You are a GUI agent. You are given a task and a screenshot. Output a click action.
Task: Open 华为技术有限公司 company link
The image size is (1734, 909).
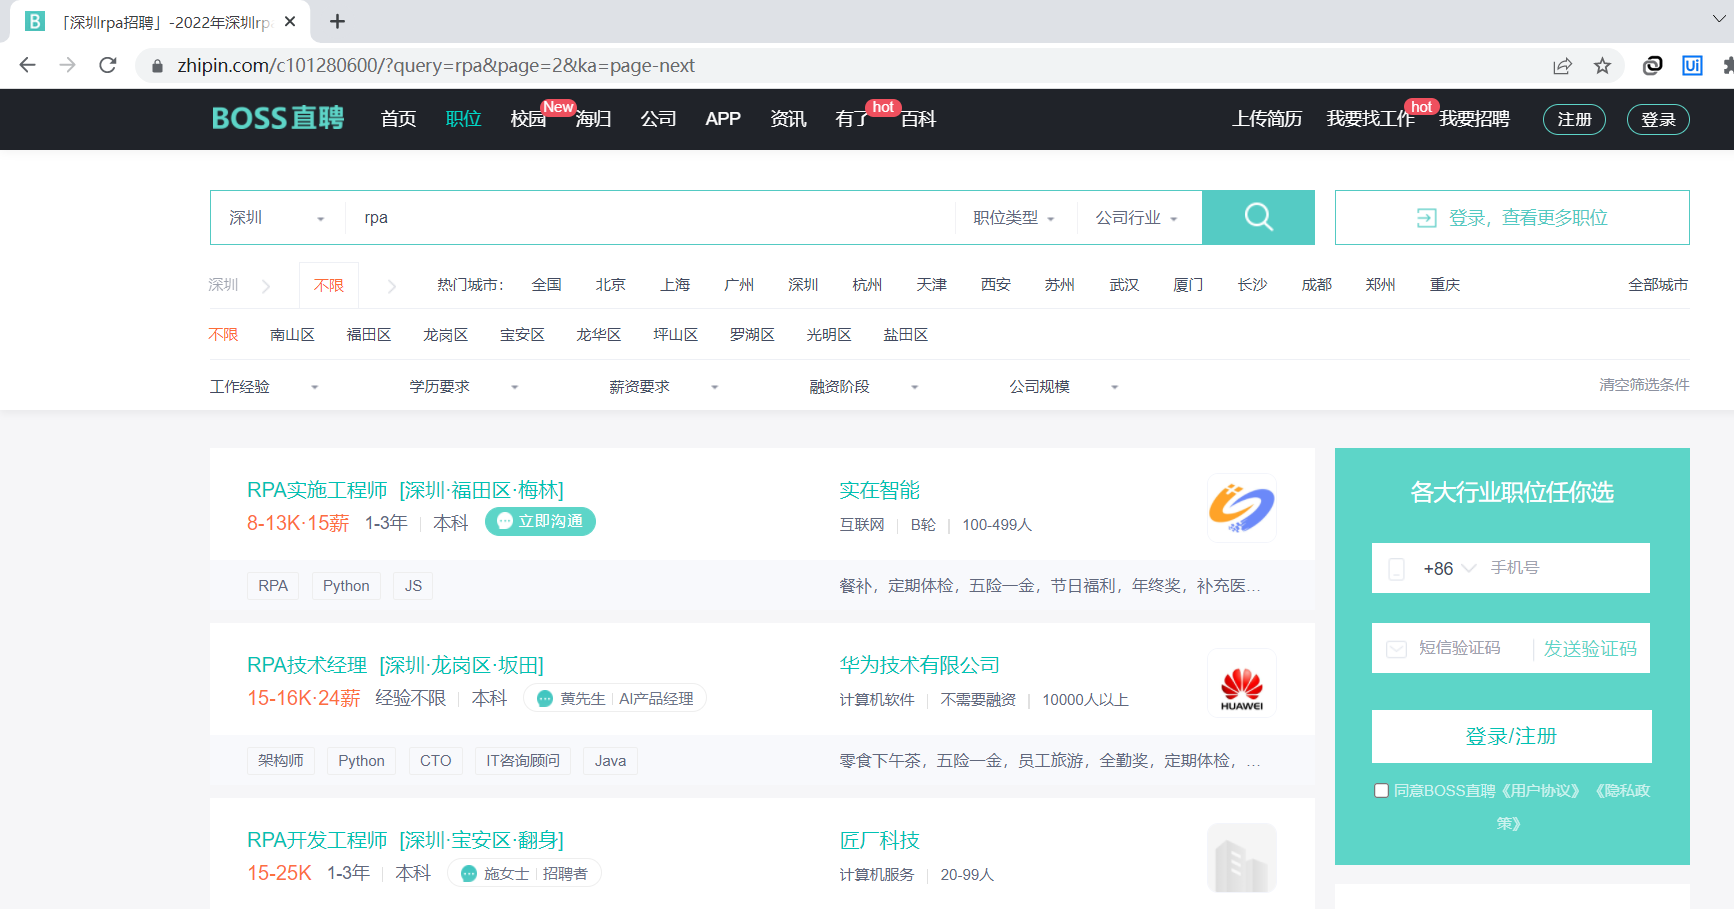[x=919, y=665]
